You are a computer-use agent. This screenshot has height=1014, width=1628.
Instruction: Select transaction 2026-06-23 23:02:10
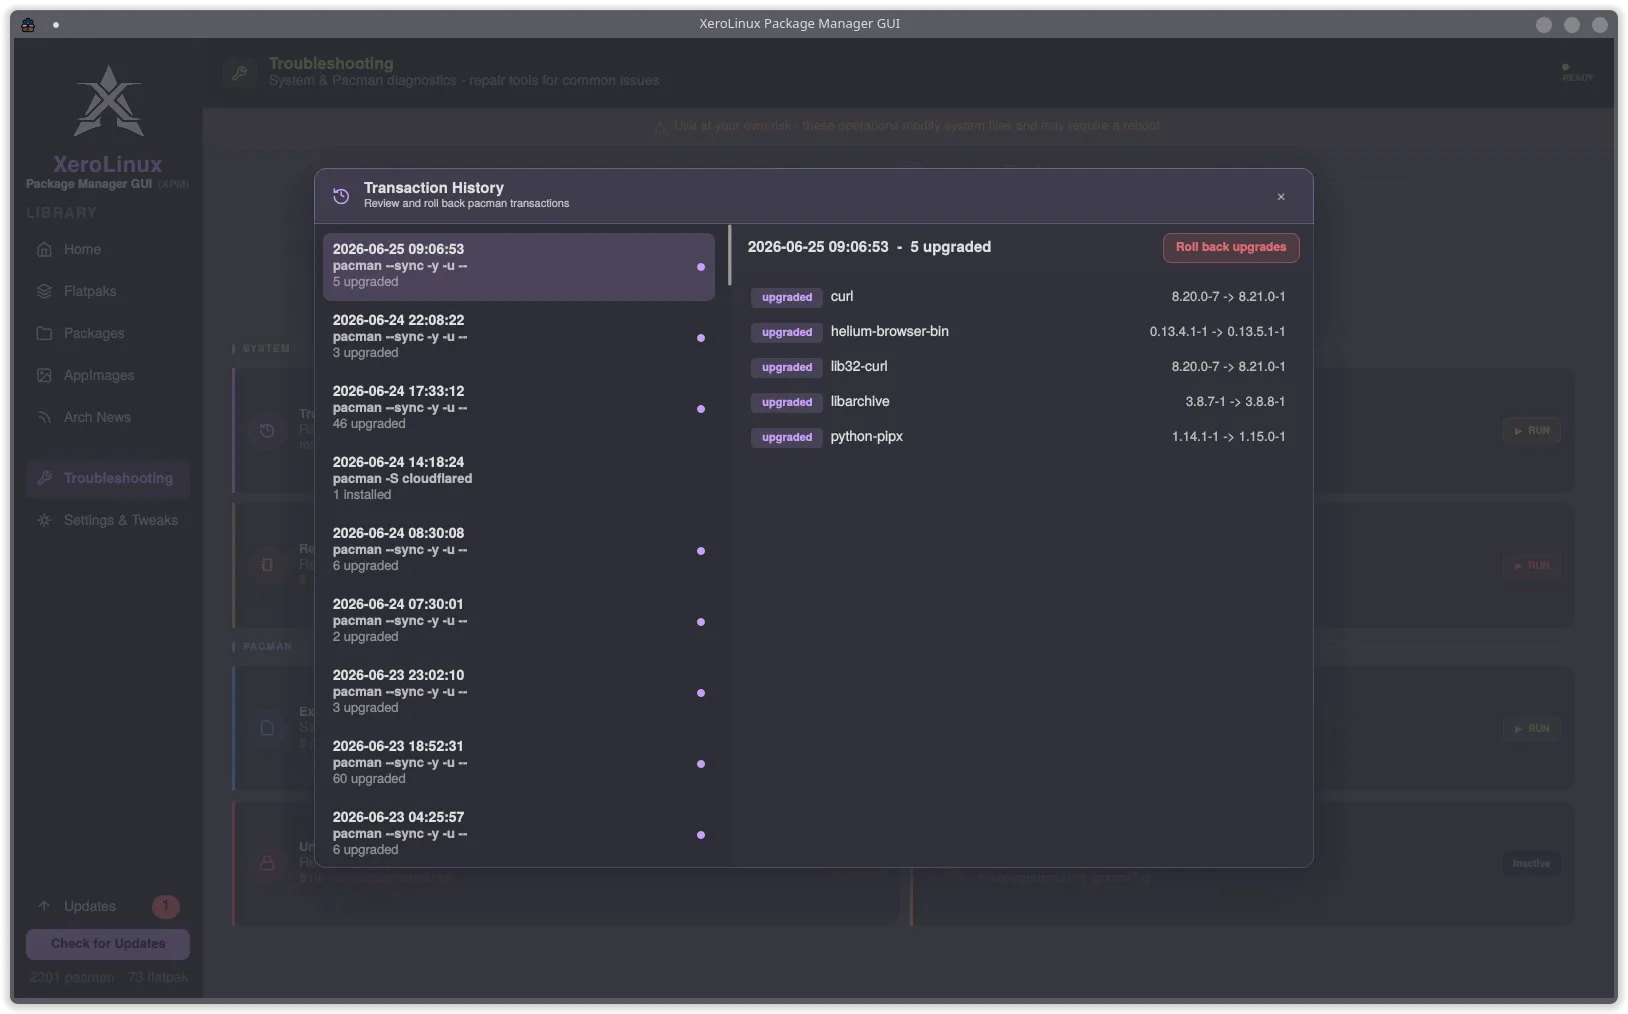[518, 692]
